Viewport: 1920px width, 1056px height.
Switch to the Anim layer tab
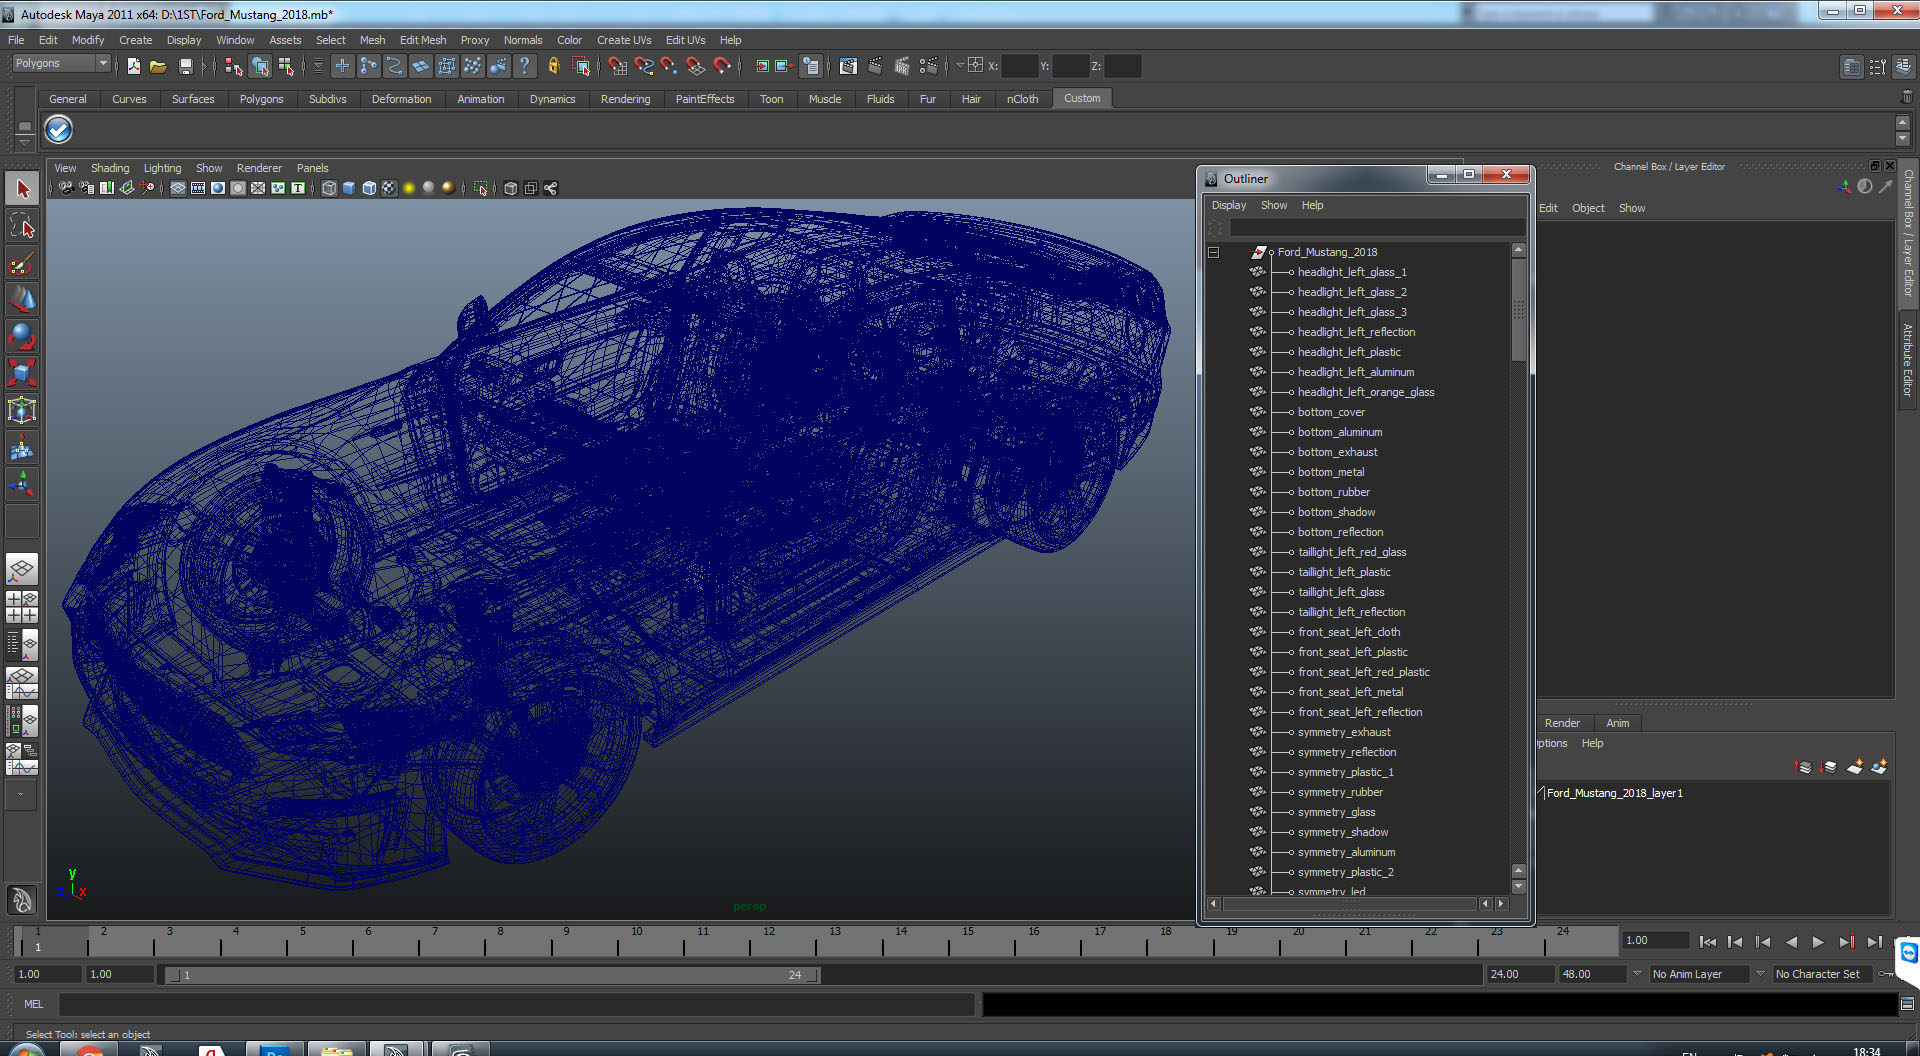[x=1617, y=723]
